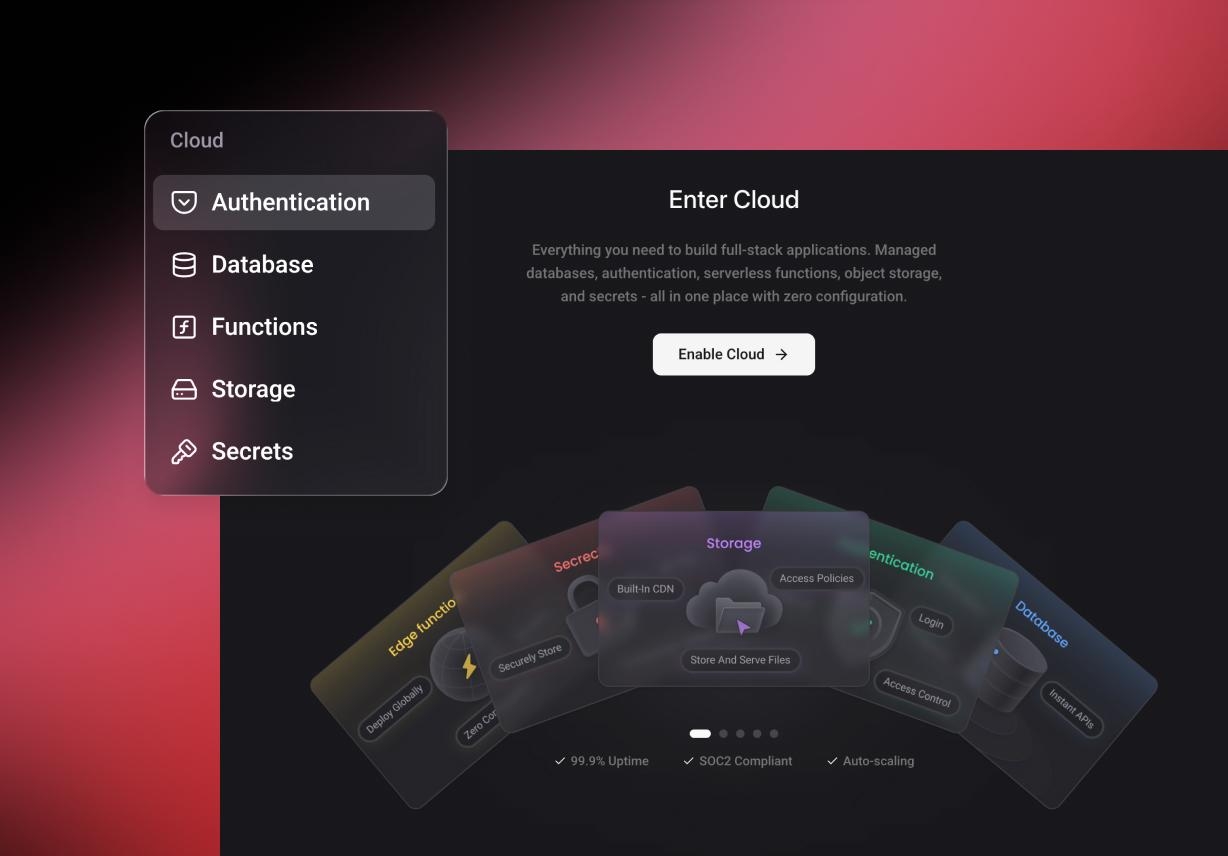
Task: Select the fifth carousel dot
Action: coord(774,734)
